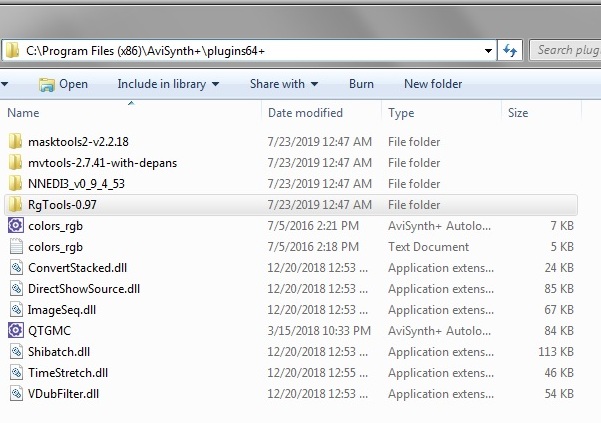
Task: Click the RgTools-0.97 folder icon
Action: (15, 205)
